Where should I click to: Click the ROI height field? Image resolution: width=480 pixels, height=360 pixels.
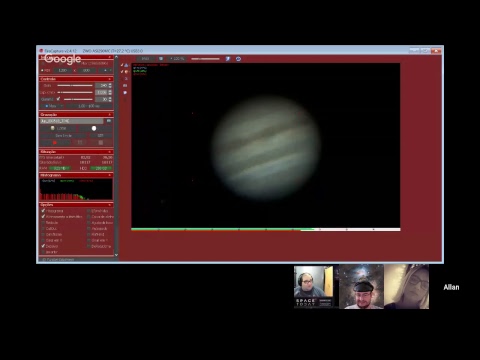(x=87, y=70)
